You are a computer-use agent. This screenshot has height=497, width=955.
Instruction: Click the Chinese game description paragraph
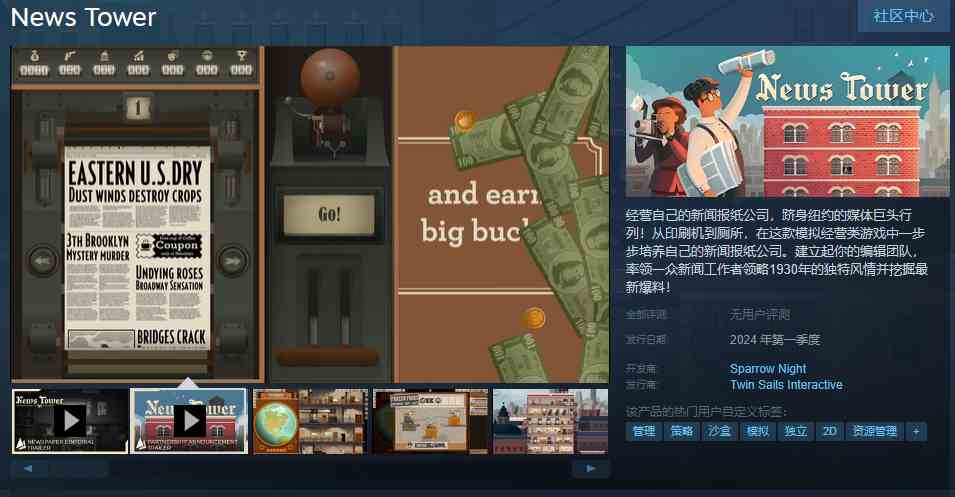[x=776, y=251]
